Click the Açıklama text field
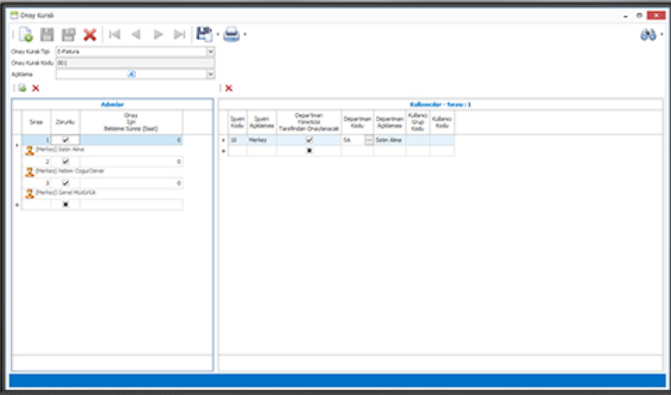This screenshot has width=671, height=395. [x=131, y=74]
